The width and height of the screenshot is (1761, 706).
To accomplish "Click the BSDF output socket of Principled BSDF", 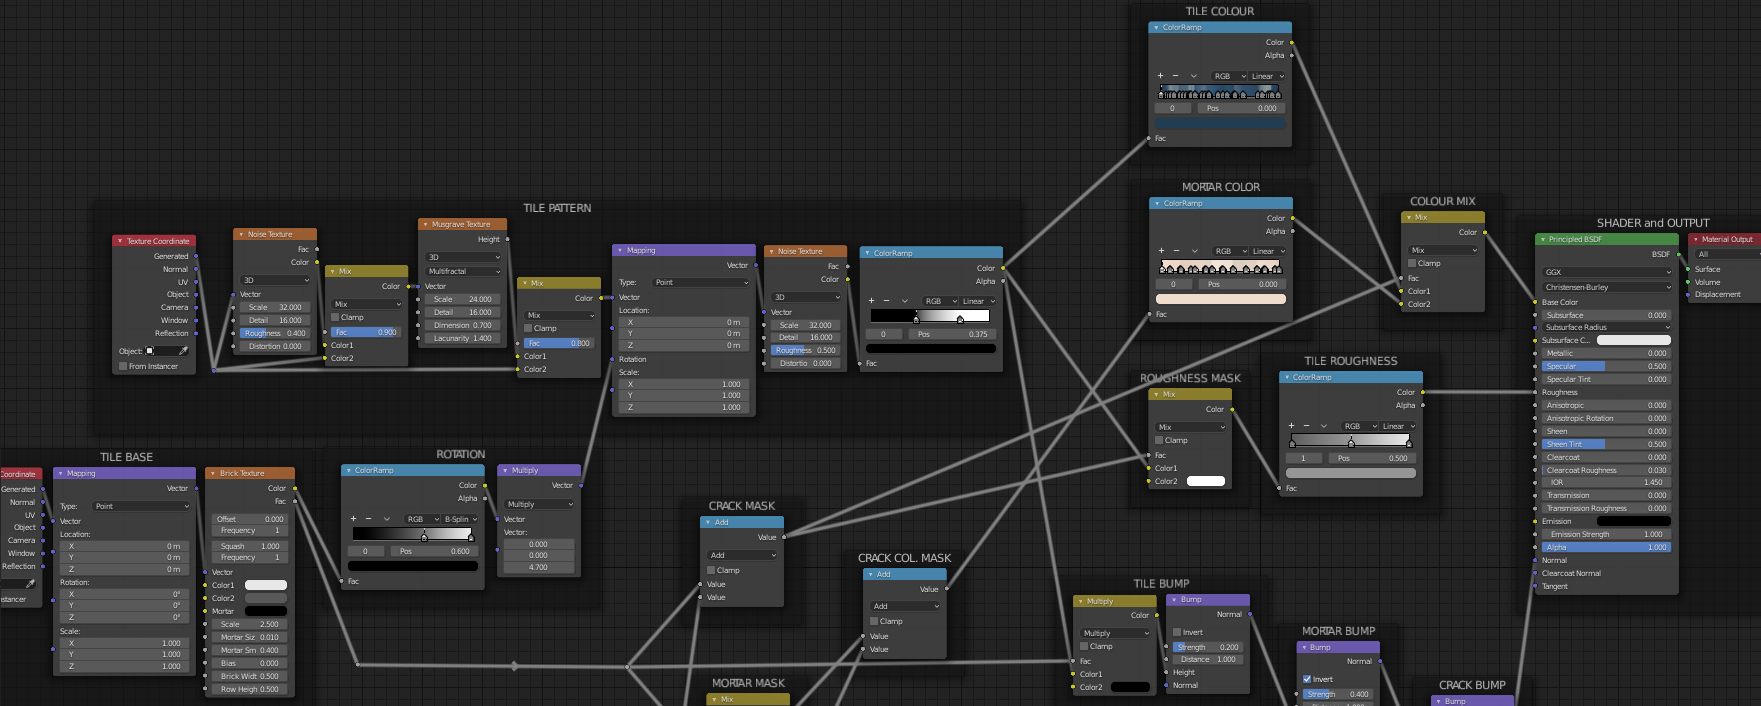I will (x=1678, y=254).
